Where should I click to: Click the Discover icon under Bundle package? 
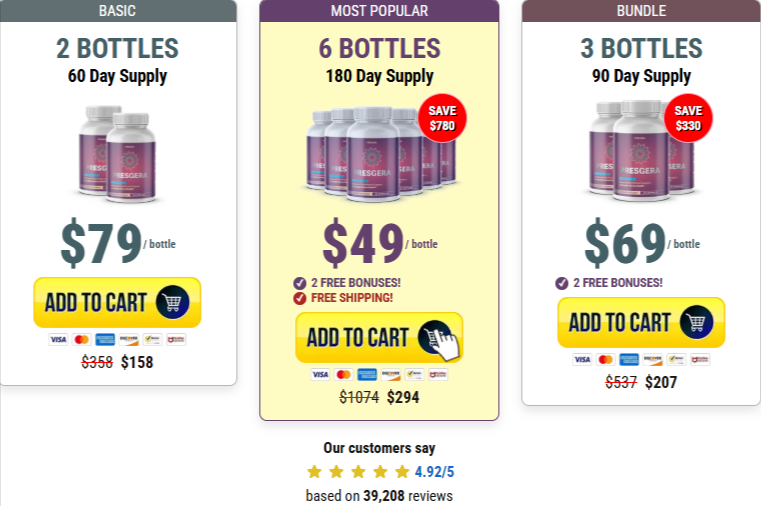coord(653,359)
